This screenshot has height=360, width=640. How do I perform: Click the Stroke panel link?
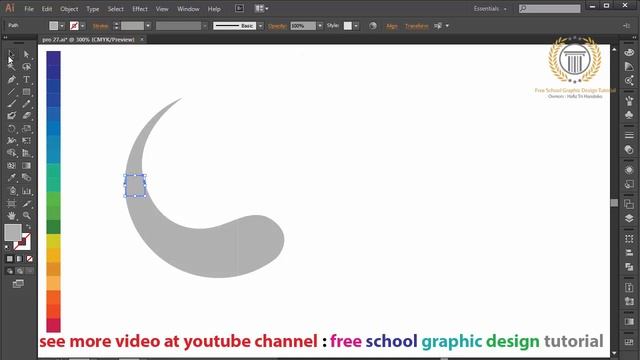pyautogui.click(x=100, y=26)
